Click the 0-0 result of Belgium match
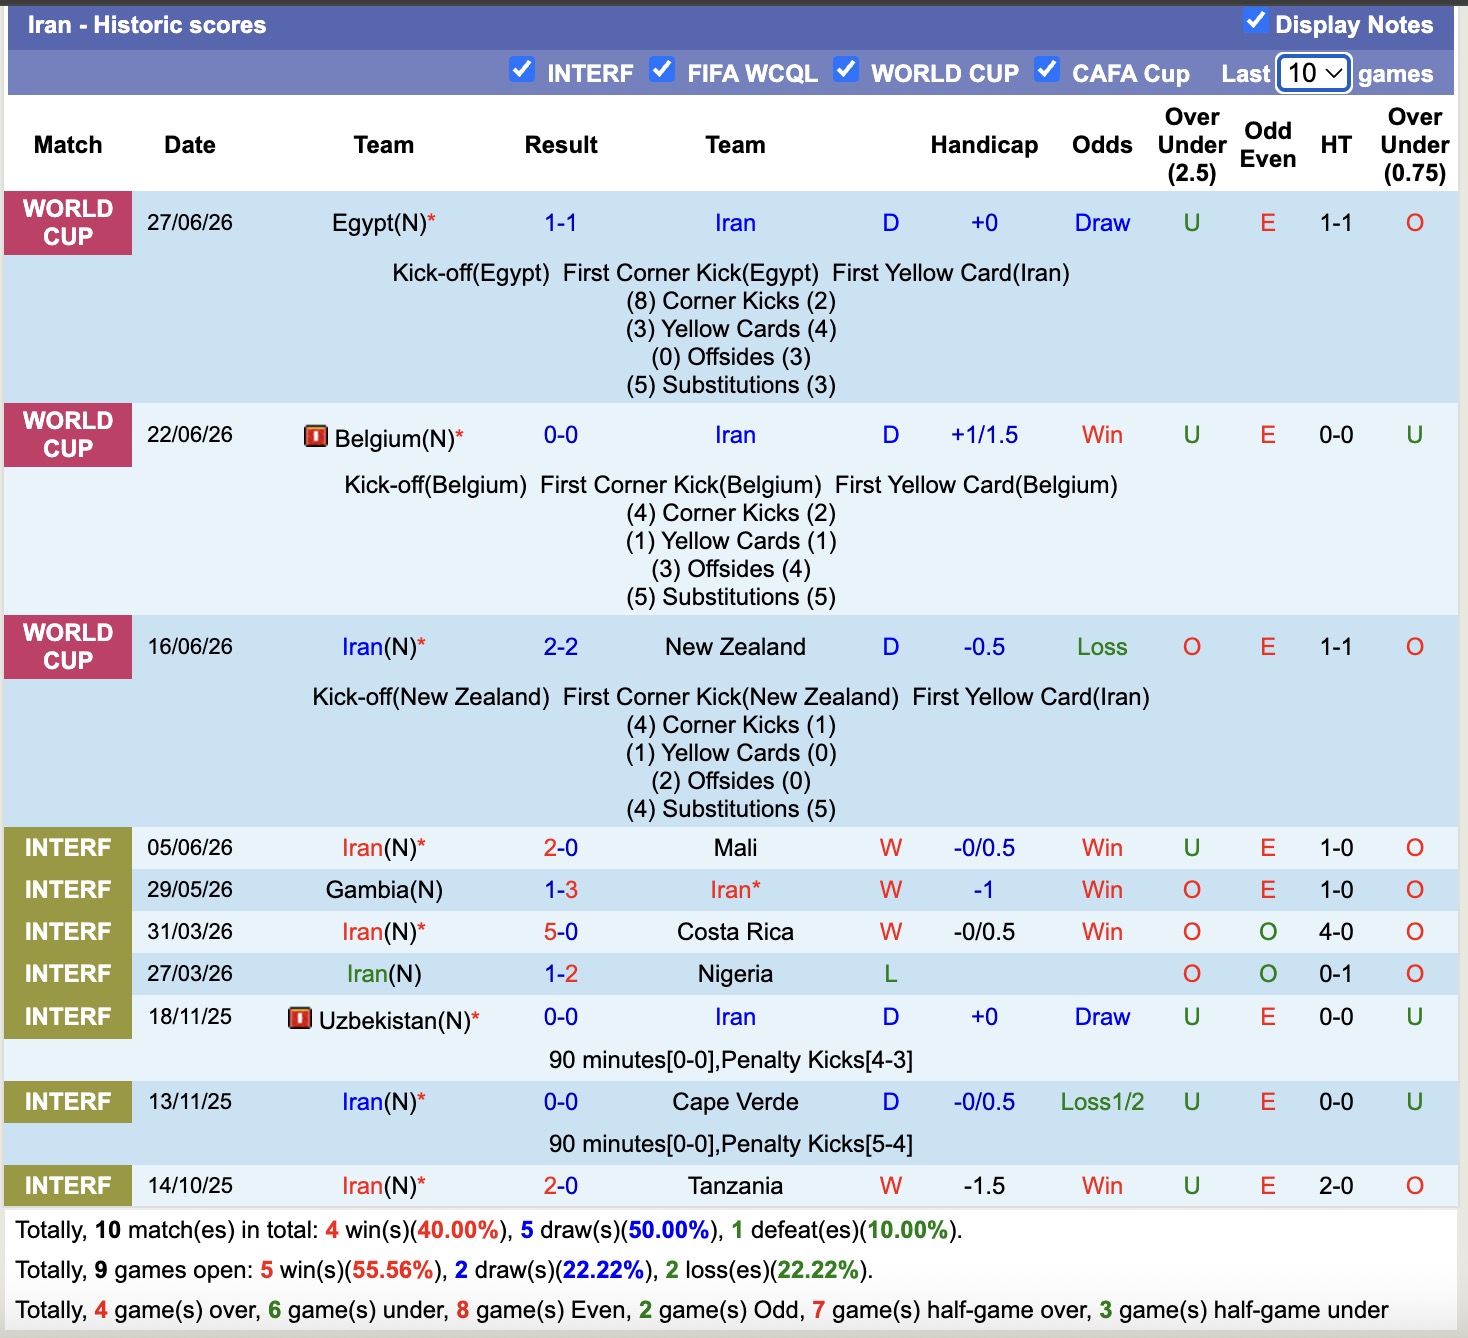 [561, 435]
